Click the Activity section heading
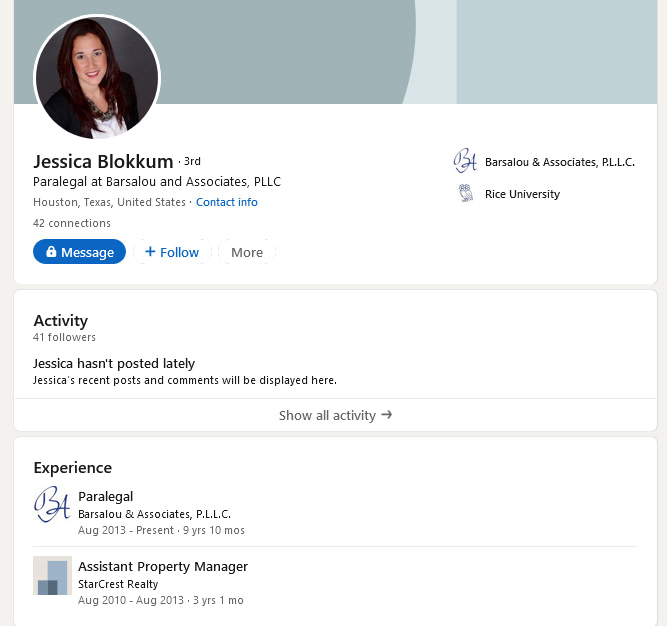 pos(61,320)
